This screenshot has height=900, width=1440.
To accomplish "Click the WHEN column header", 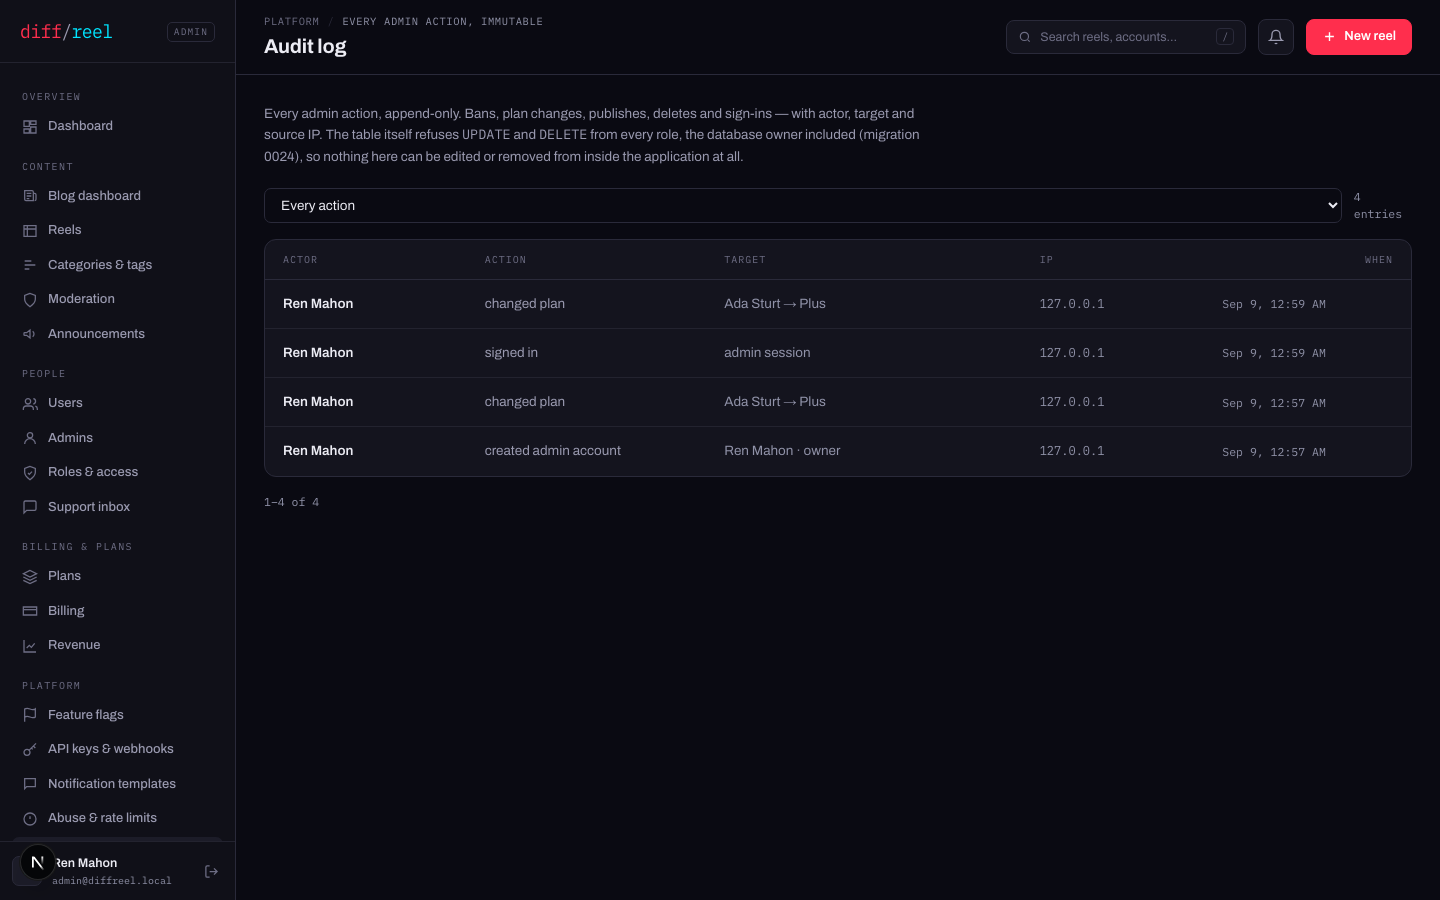I will [1378, 260].
